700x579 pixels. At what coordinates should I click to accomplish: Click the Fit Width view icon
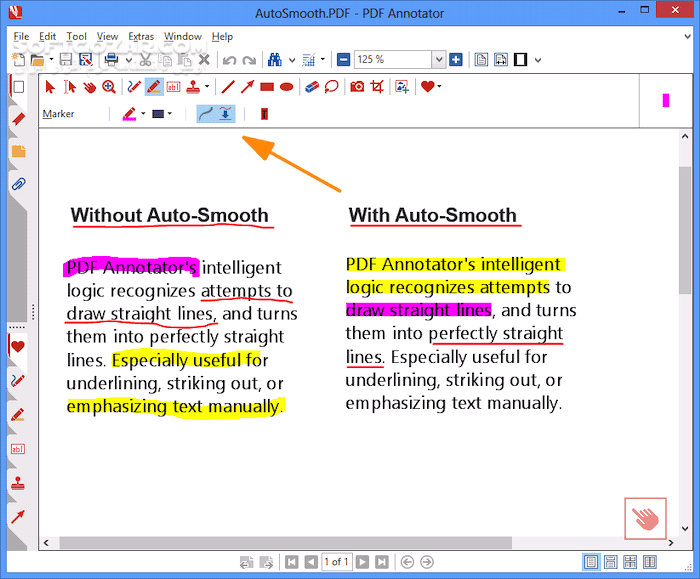tap(500, 59)
